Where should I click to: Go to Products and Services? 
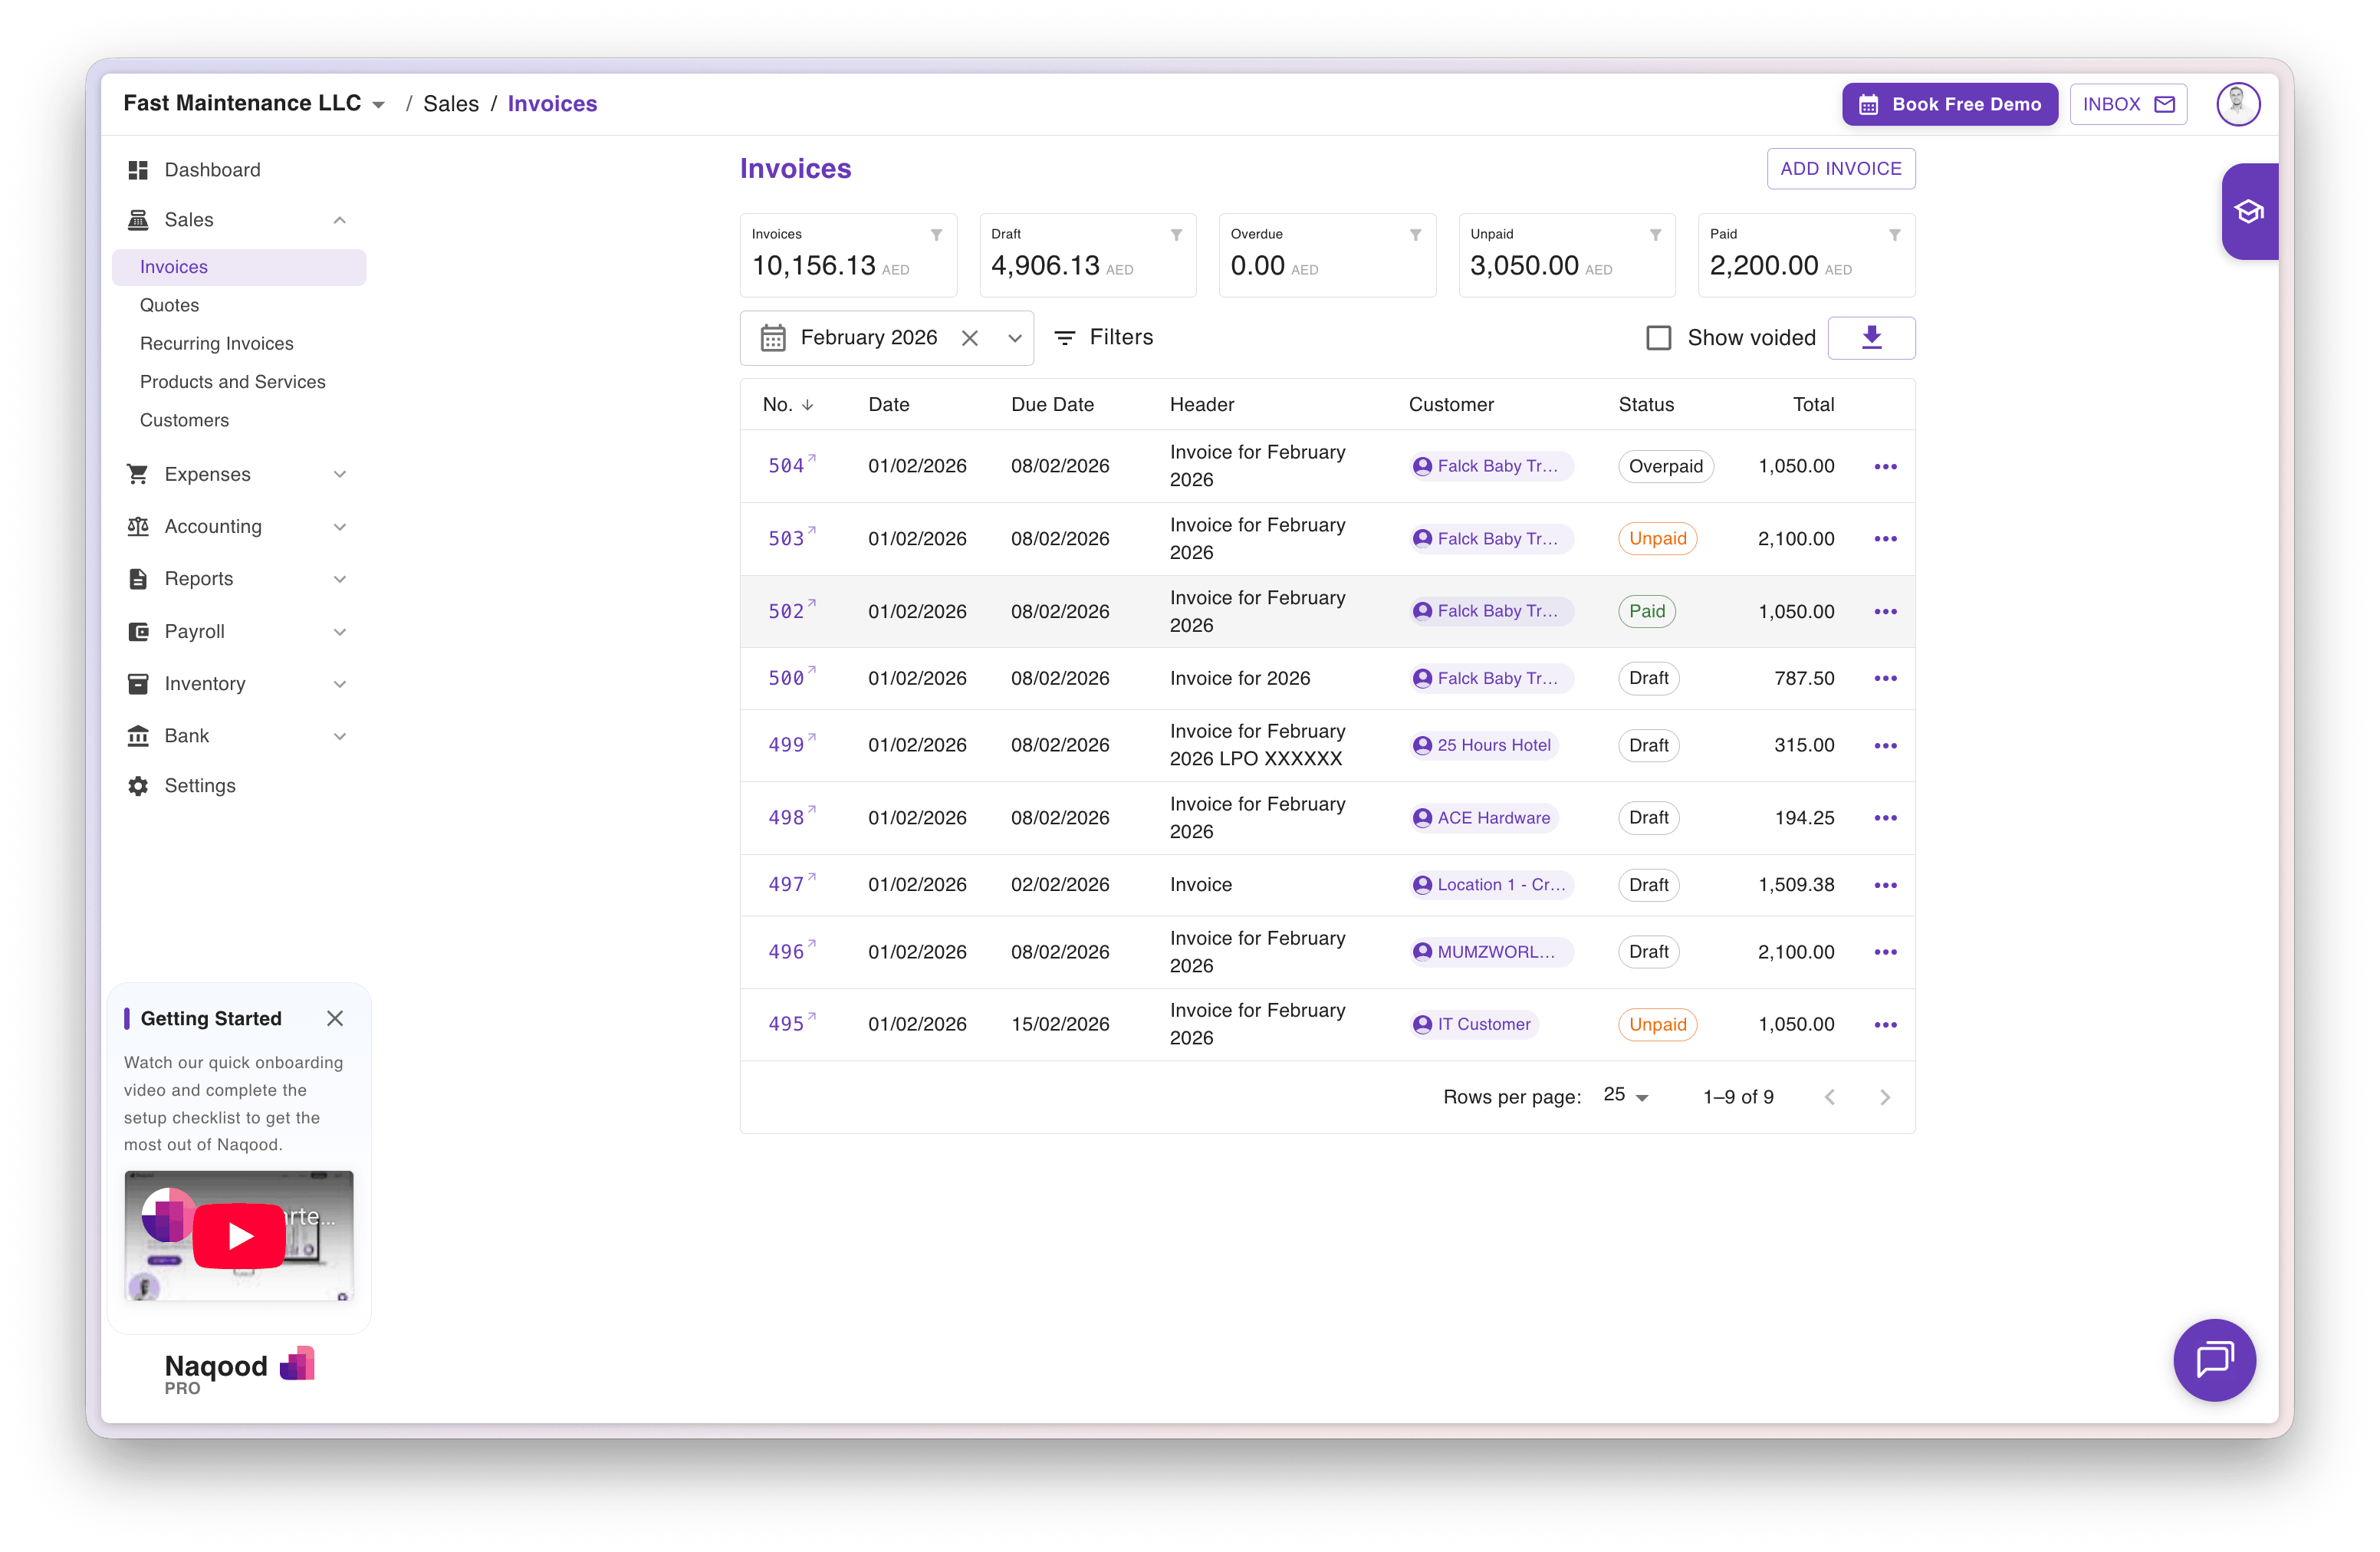pyautogui.click(x=233, y=382)
